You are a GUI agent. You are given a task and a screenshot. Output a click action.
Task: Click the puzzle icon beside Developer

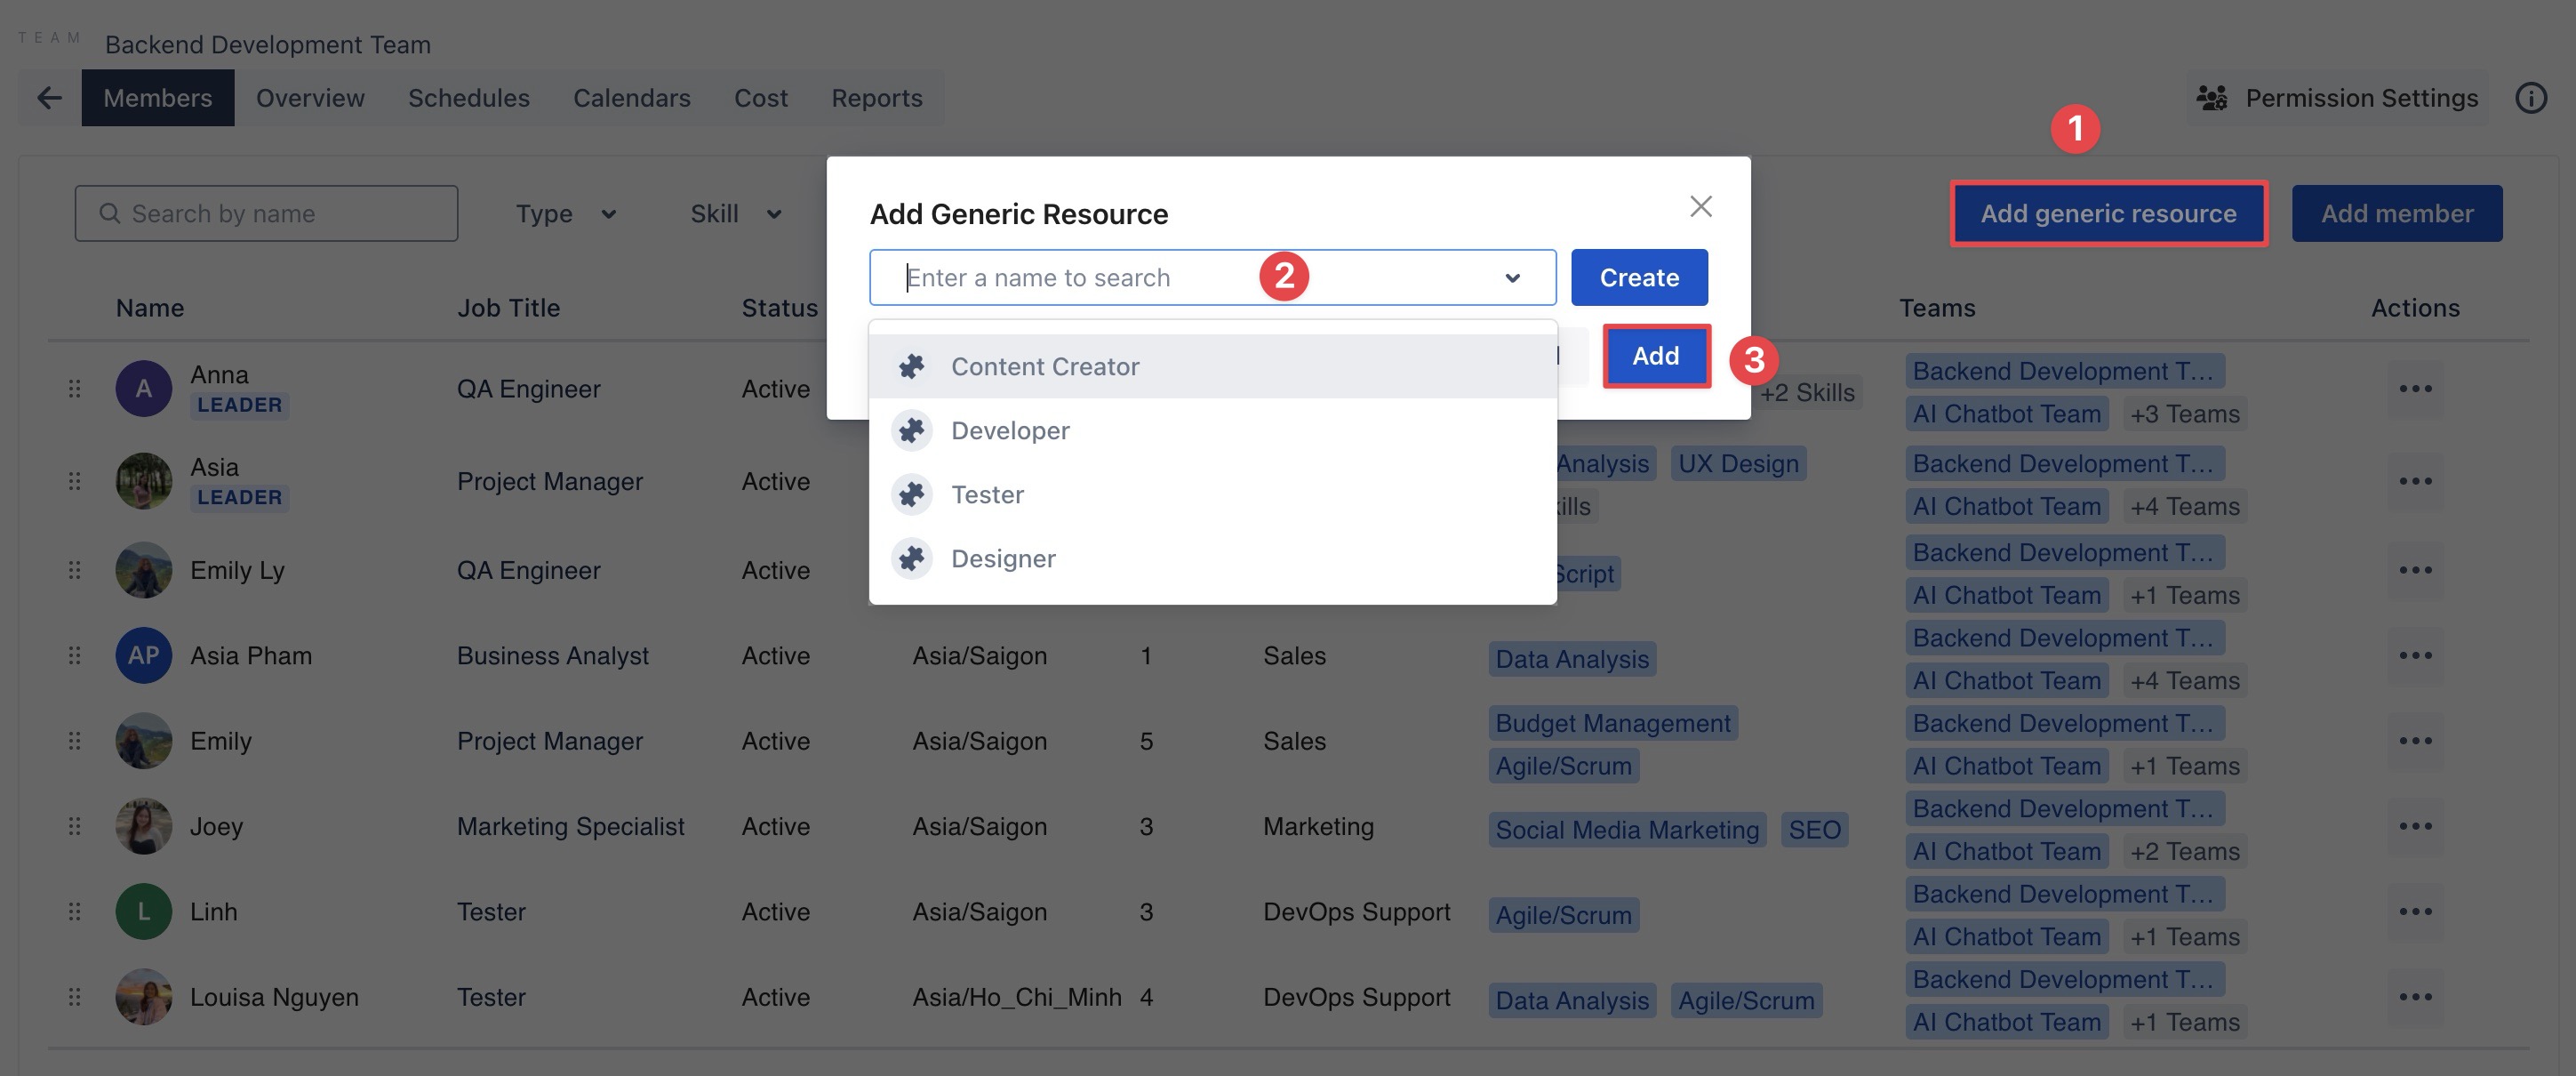click(x=911, y=431)
